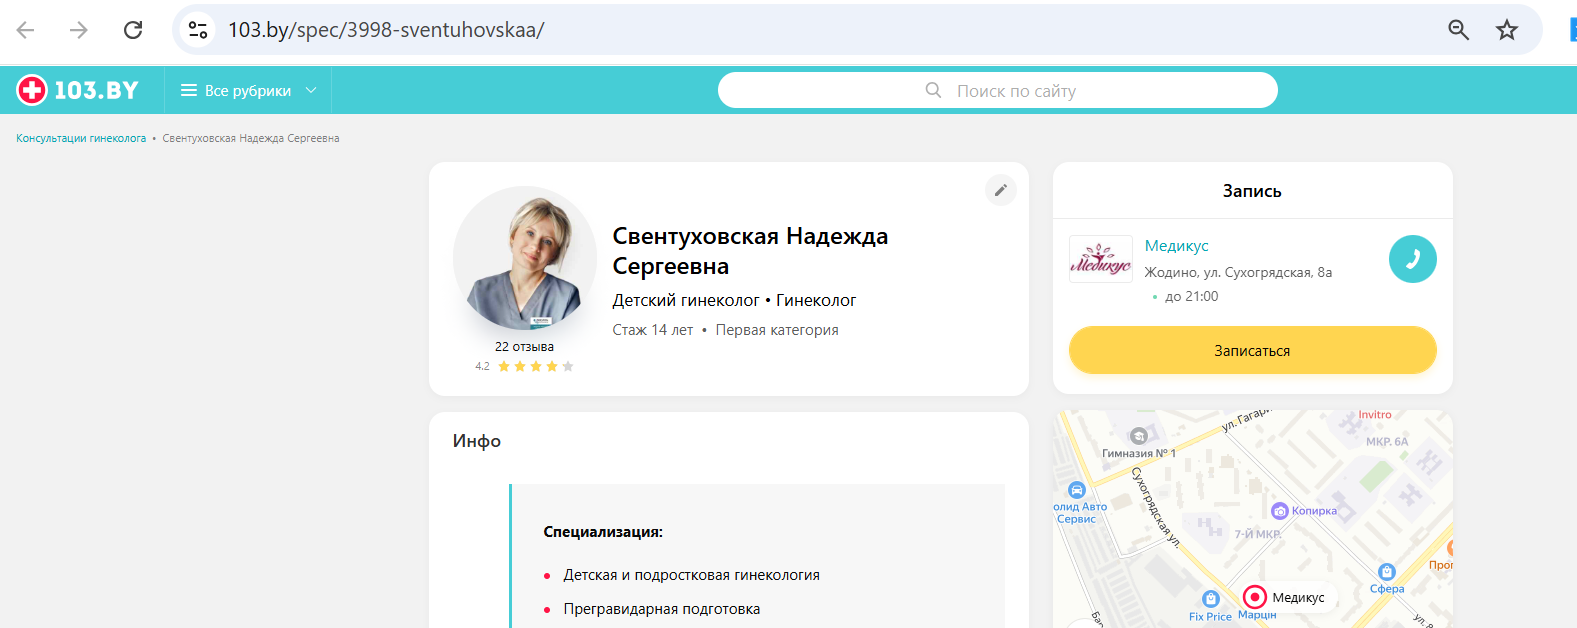Click the Первая категория text

click(x=777, y=330)
